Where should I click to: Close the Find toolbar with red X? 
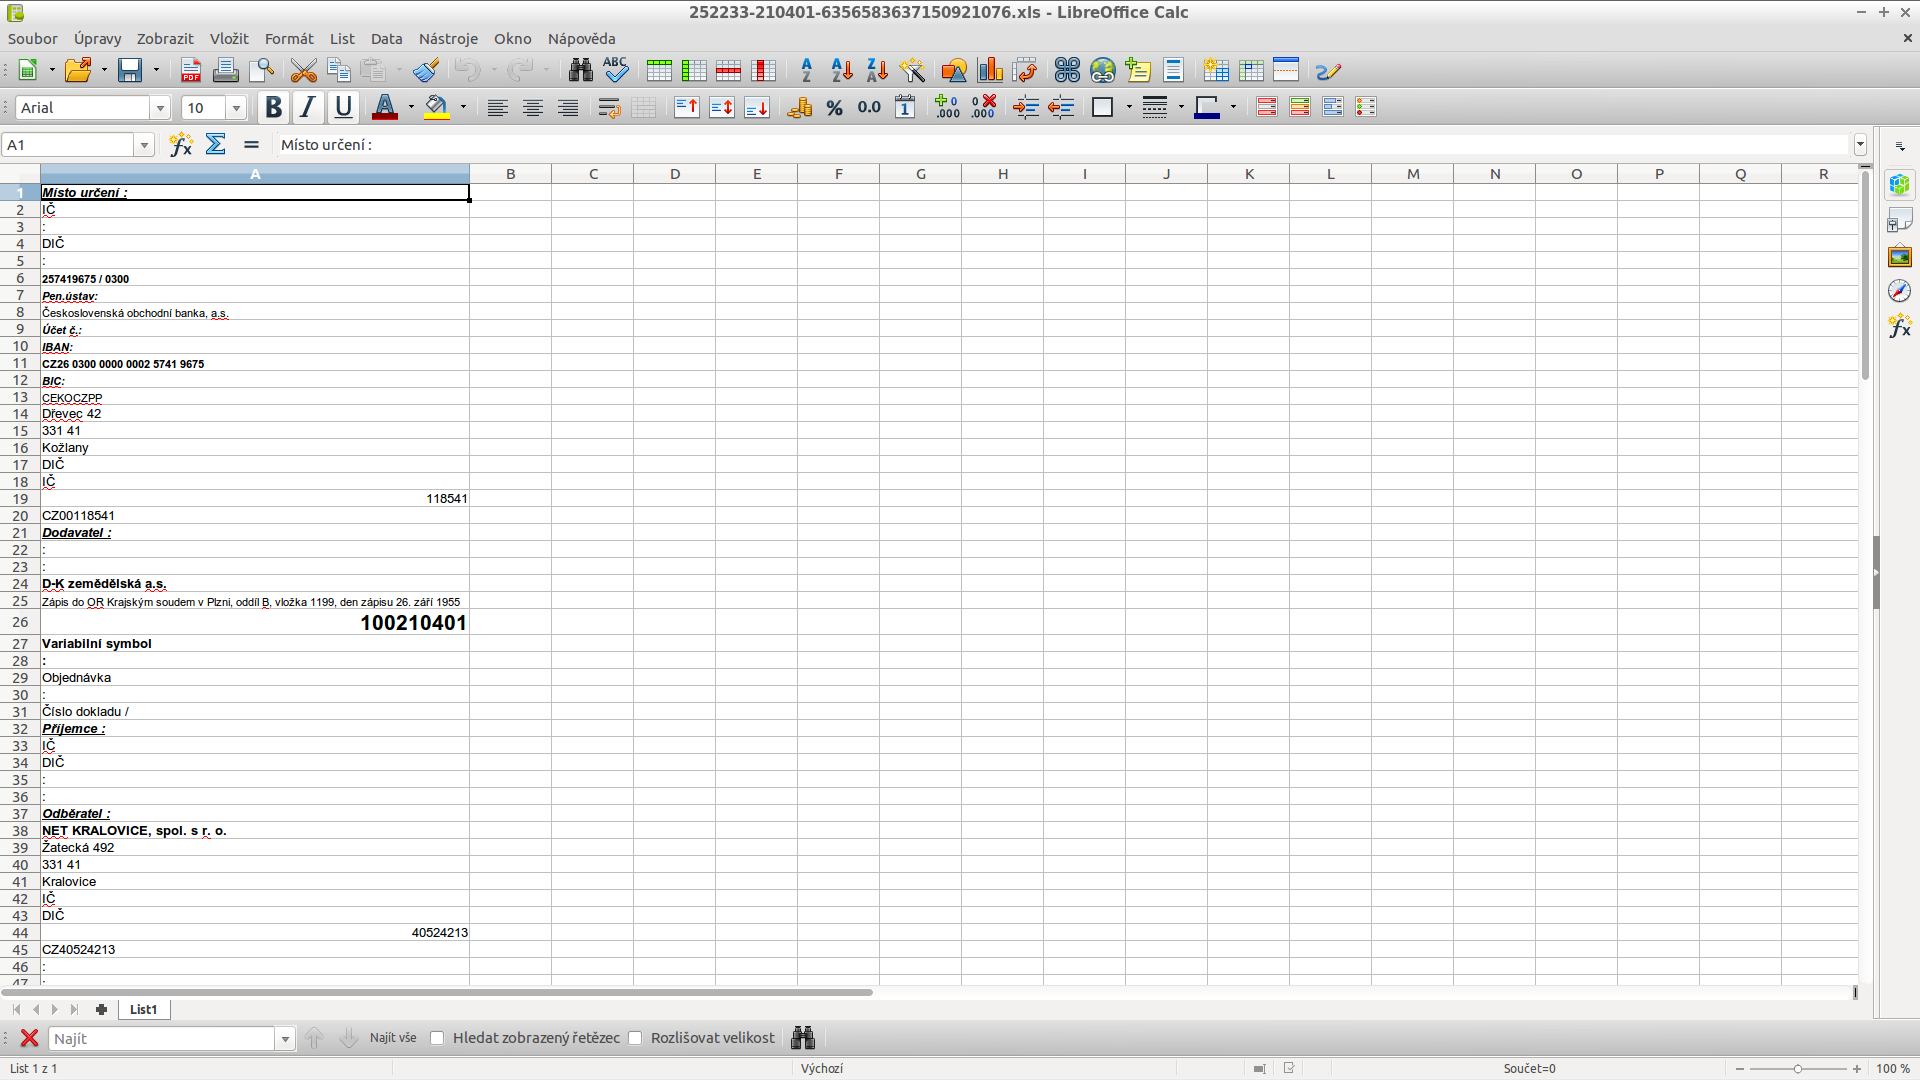[30, 1038]
